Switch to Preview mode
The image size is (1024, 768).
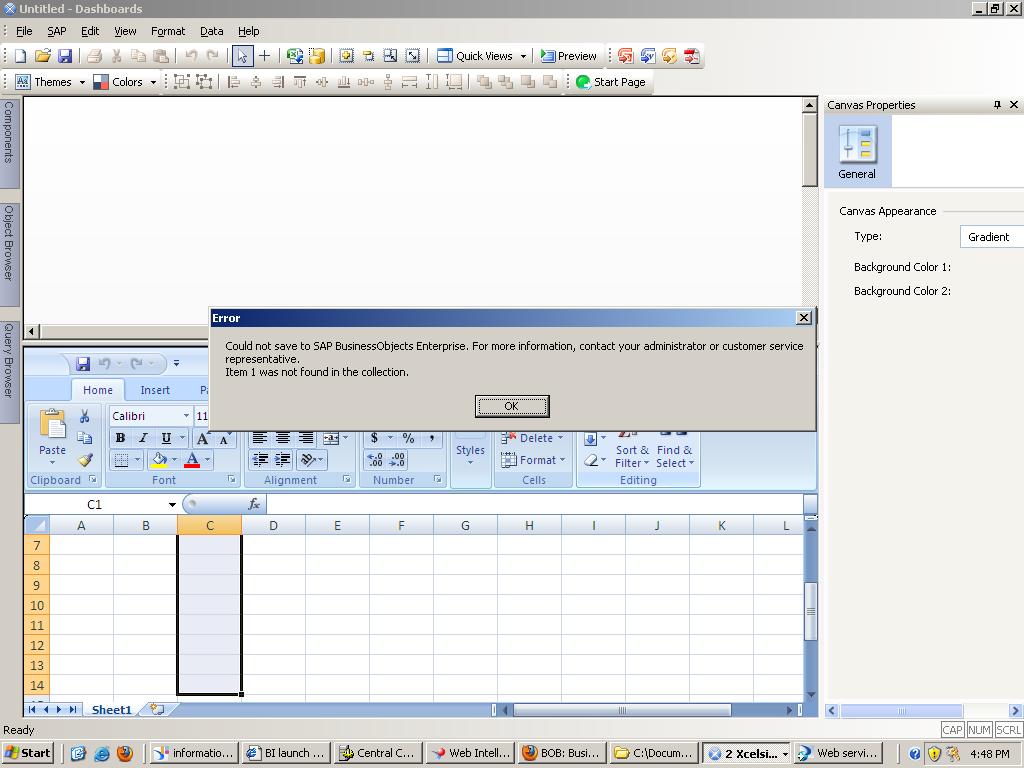click(568, 56)
